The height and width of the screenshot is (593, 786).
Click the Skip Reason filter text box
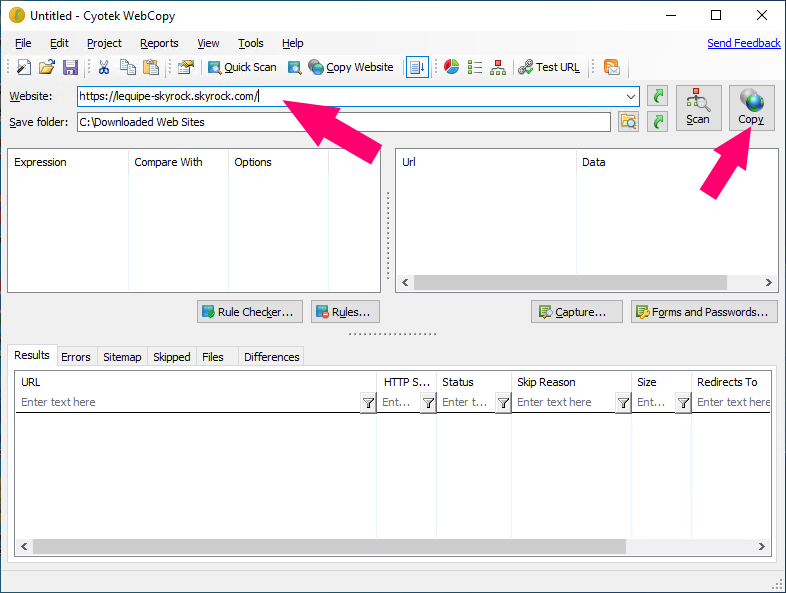[x=564, y=402]
